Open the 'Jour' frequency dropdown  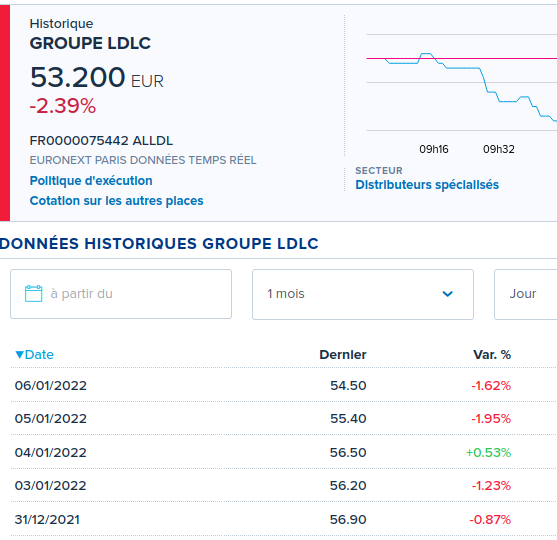tap(525, 294)
